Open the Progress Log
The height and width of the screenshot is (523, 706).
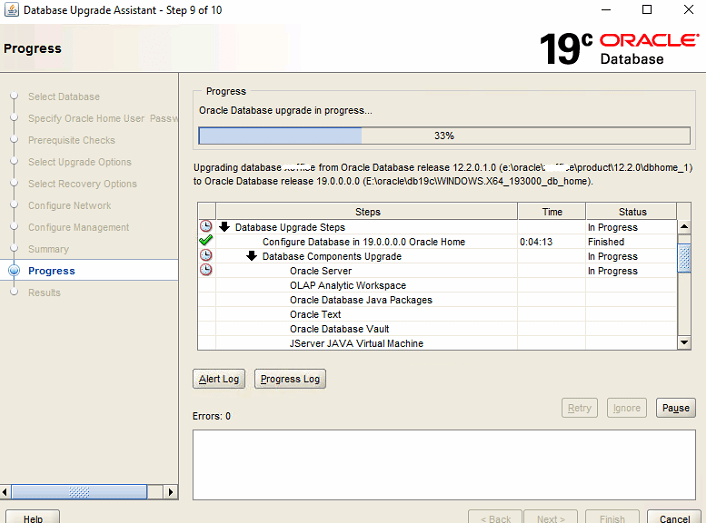click(x=290, y=379)
